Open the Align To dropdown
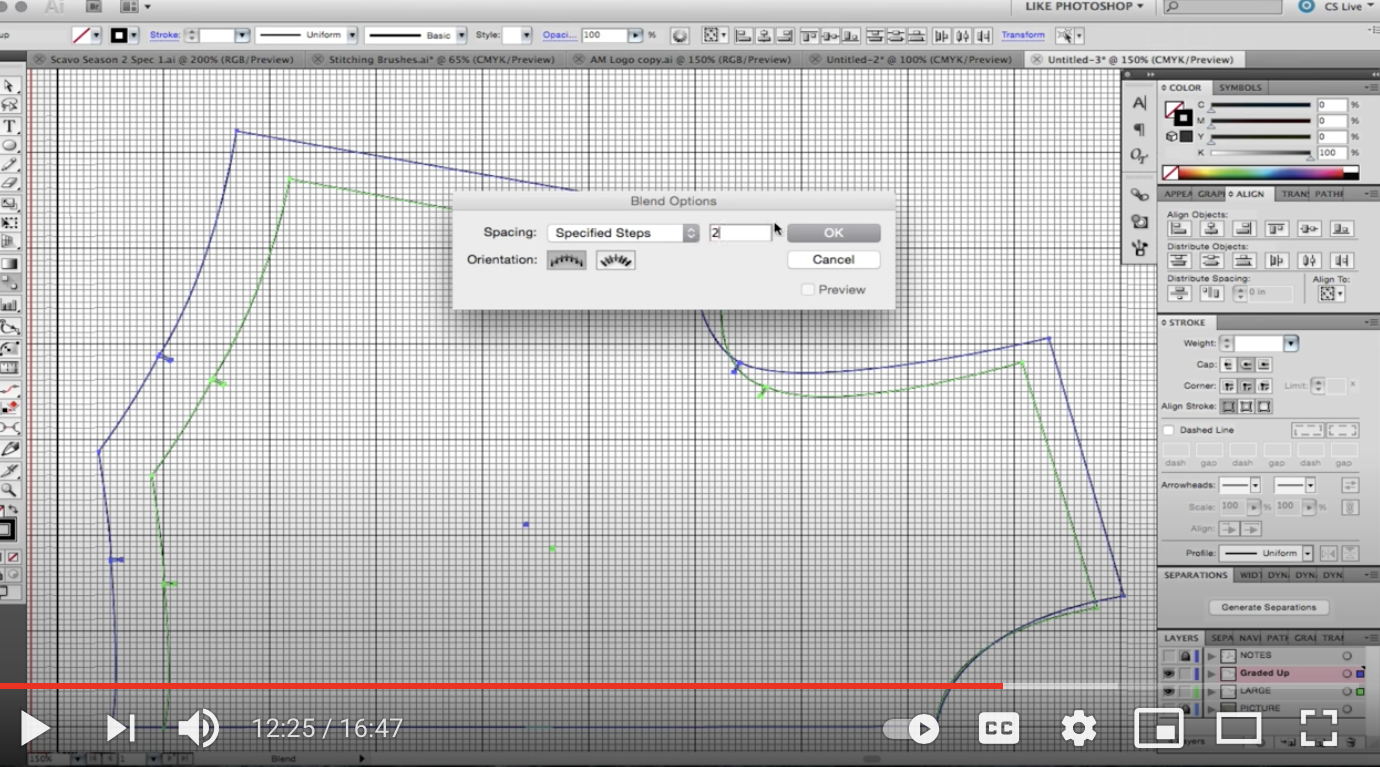1380x767 pixels. click(x=1332, y=294)
